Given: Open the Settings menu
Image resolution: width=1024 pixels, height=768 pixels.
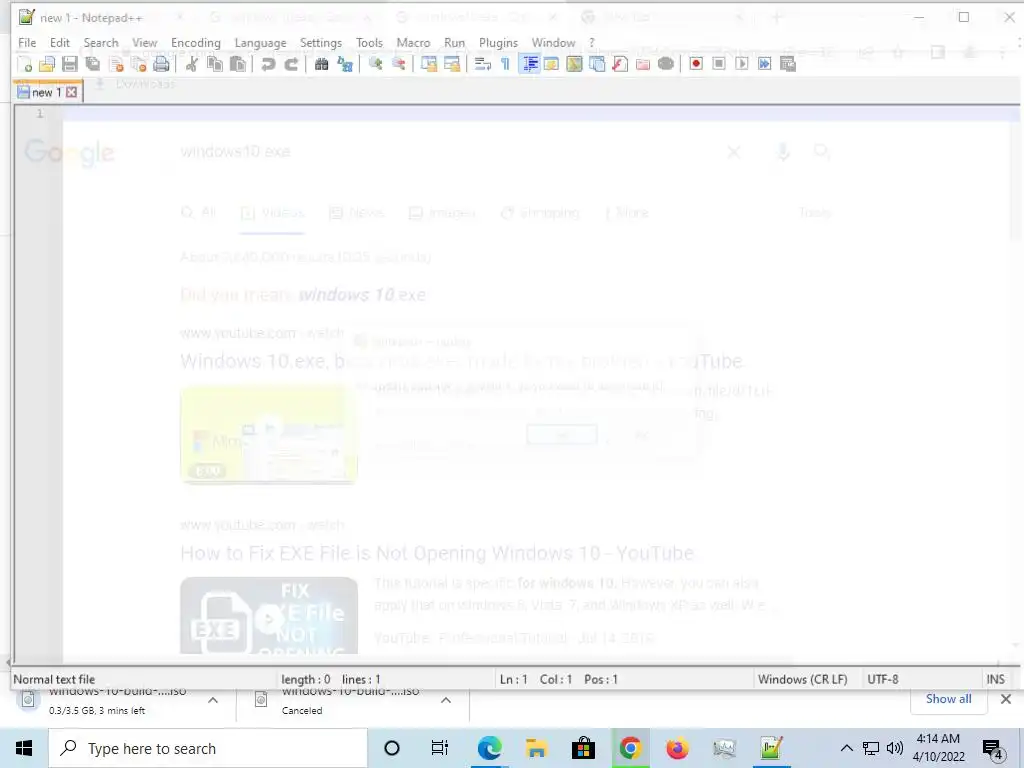Looking at the screenshot, I should (321, 42).
